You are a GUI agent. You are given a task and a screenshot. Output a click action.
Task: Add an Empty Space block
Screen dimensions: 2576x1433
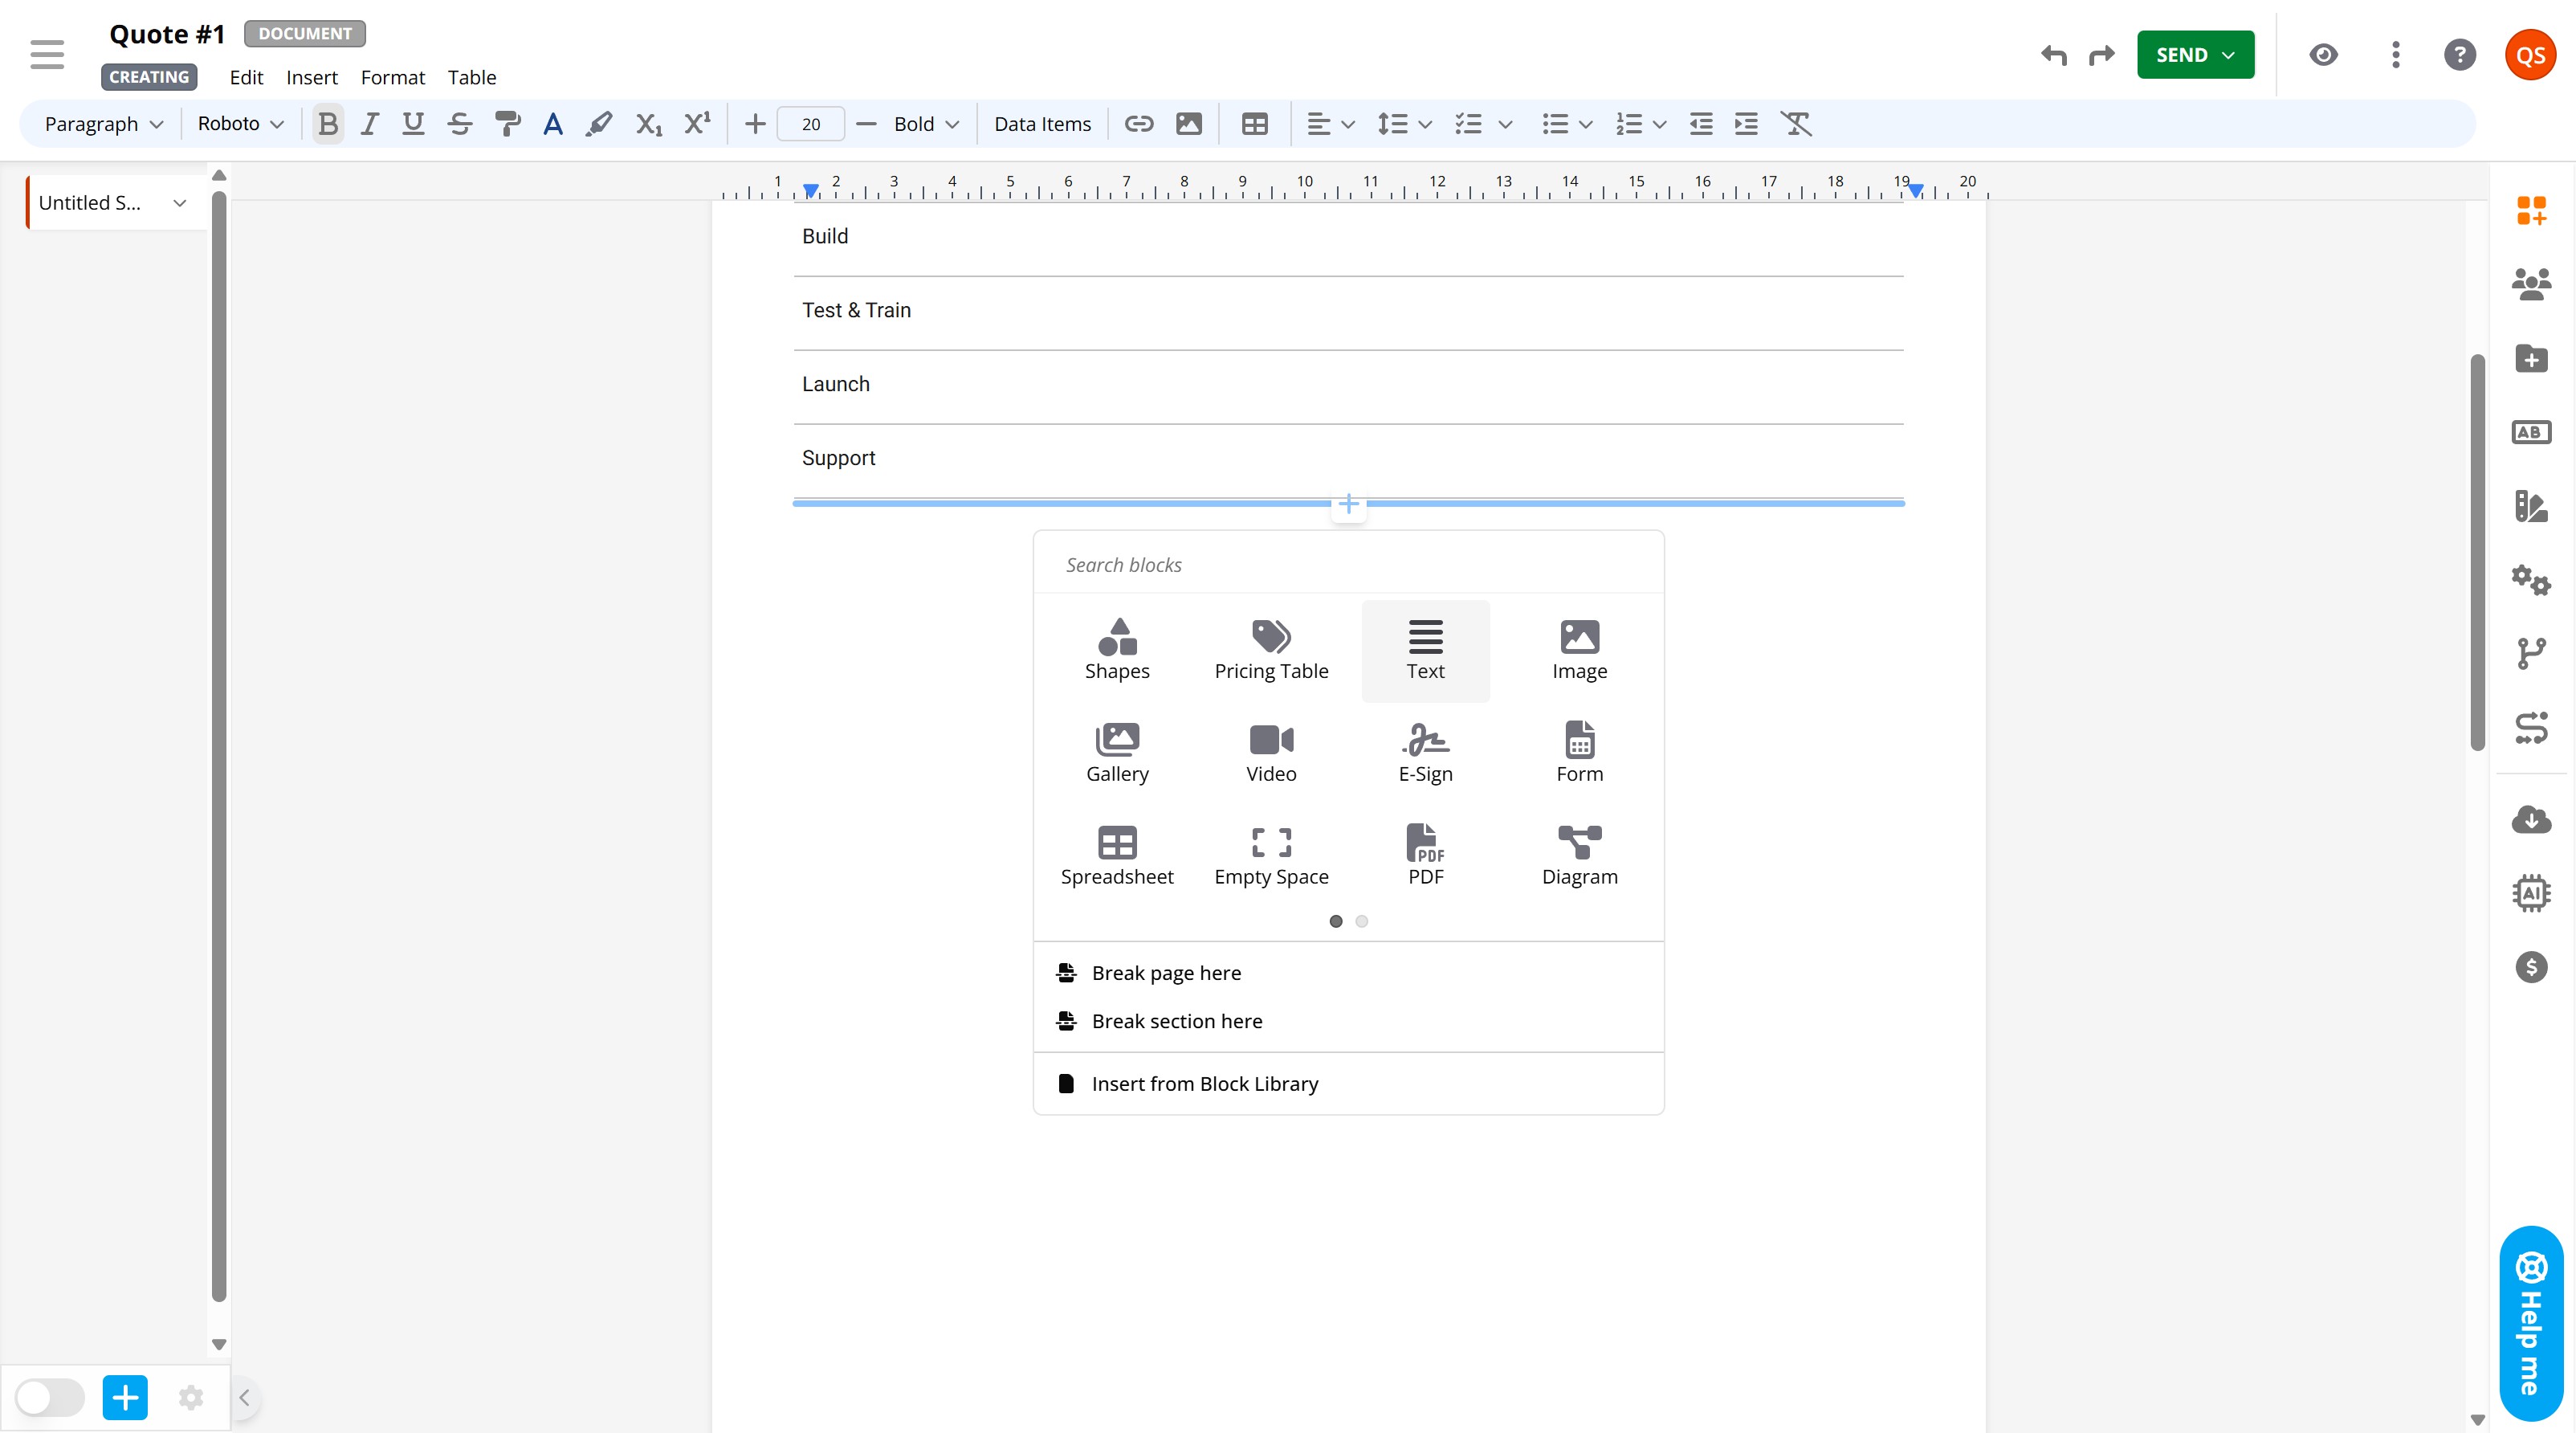[1271, 856]
